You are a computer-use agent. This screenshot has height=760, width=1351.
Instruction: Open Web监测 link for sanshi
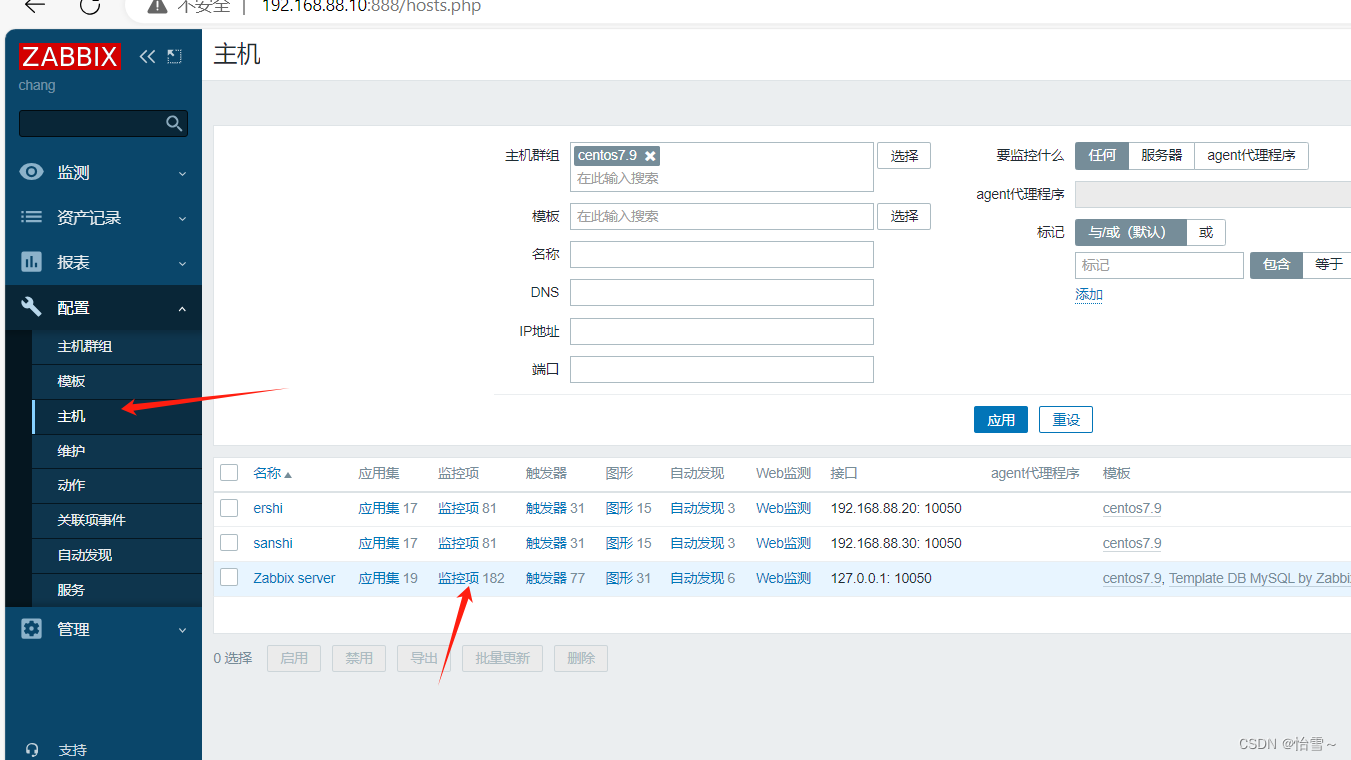(x=783, y=543)
